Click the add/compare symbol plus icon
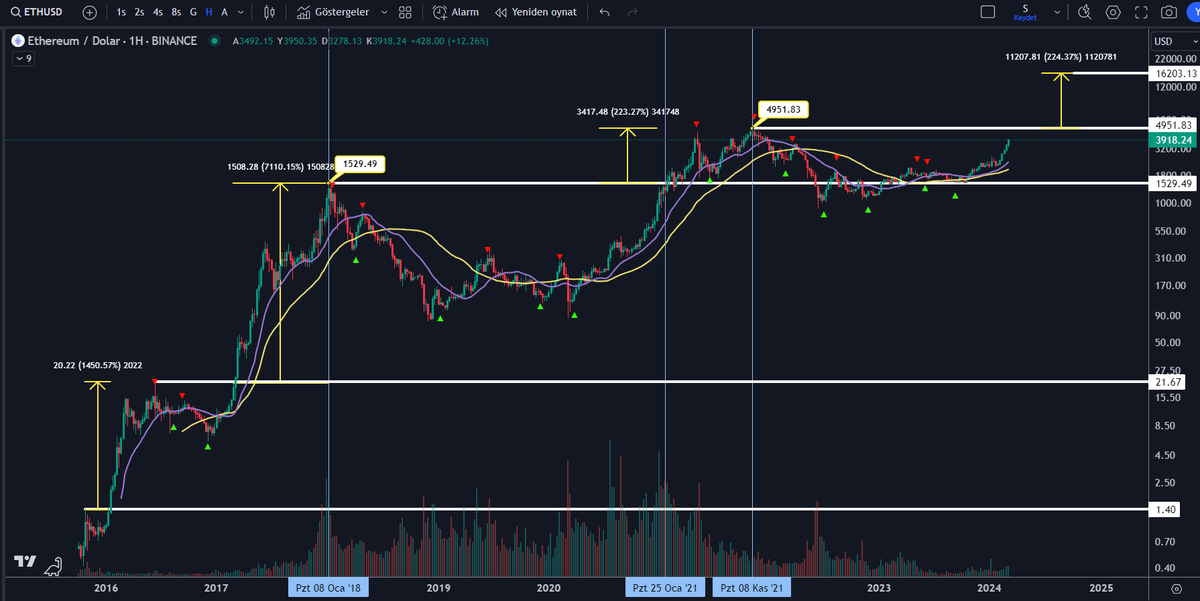The image size is (1200, 601). click(x=90, y=12)
